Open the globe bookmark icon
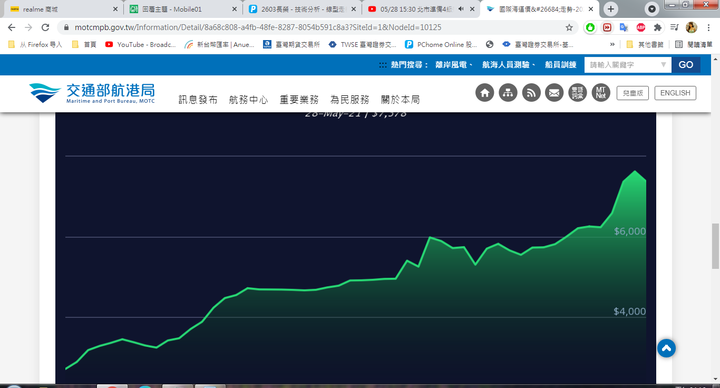This screenshot has width=720, height=388. 489,45
